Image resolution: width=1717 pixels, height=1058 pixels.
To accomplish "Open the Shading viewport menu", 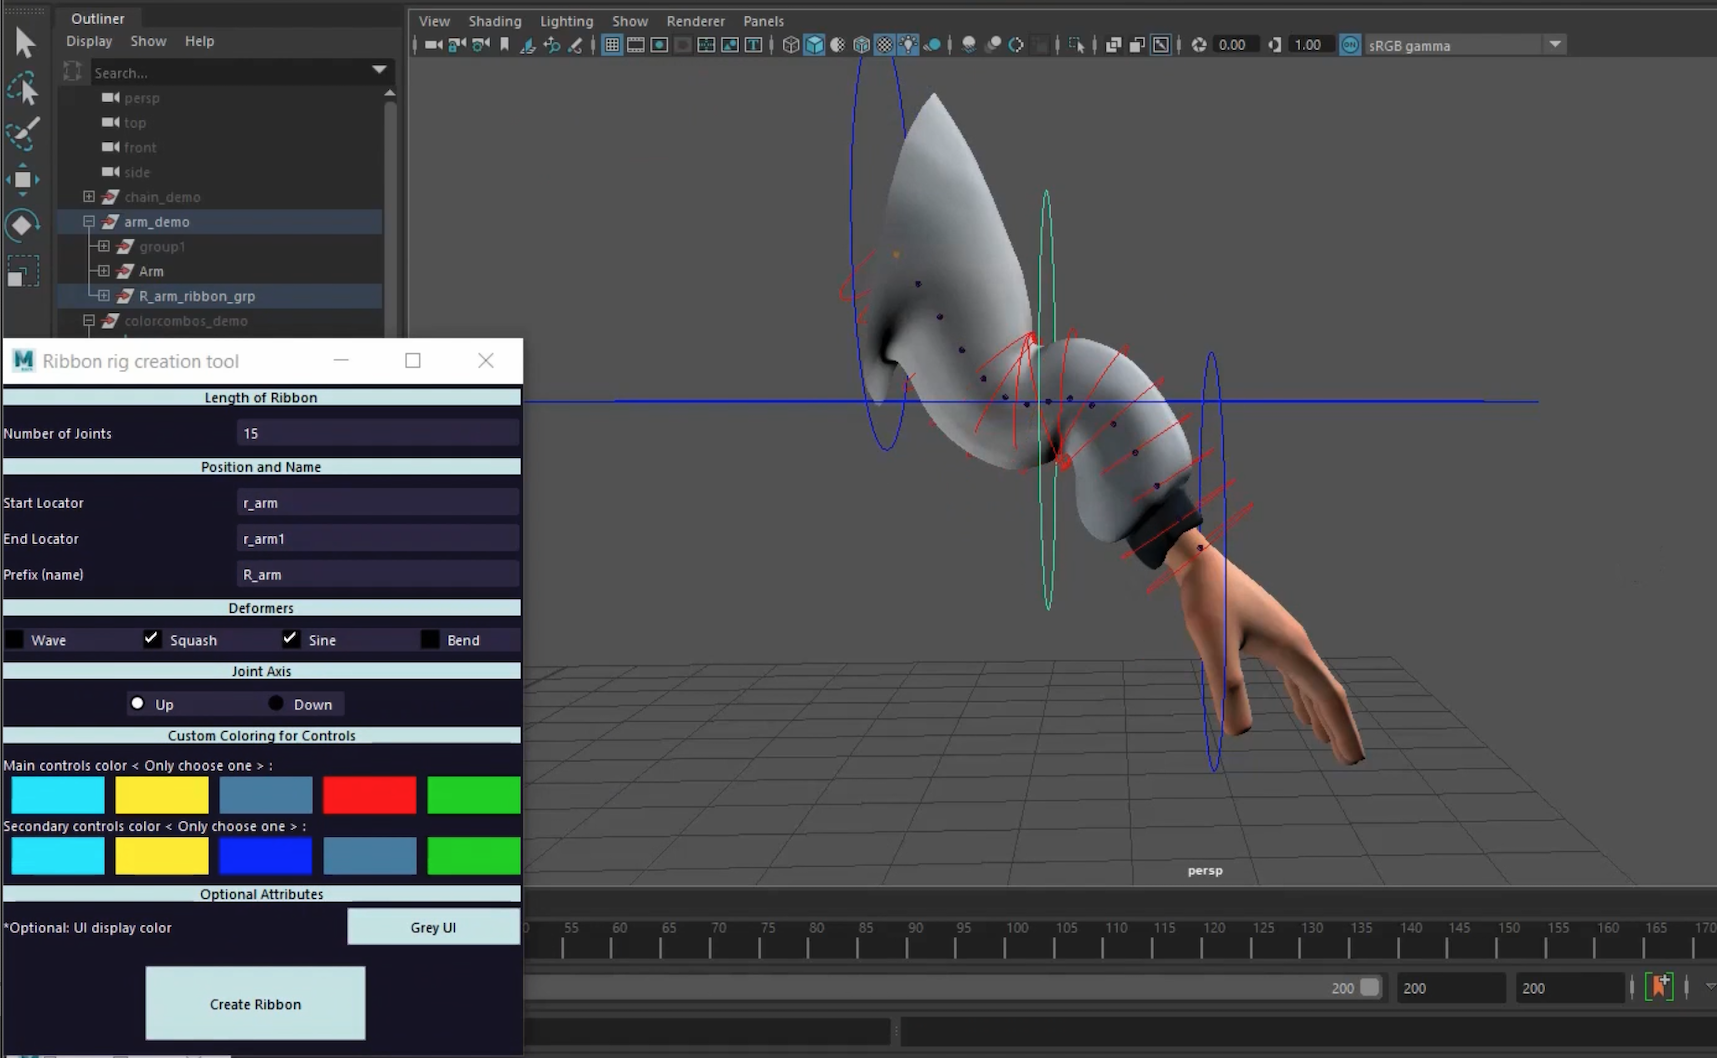I will click(x=495, y=21).
